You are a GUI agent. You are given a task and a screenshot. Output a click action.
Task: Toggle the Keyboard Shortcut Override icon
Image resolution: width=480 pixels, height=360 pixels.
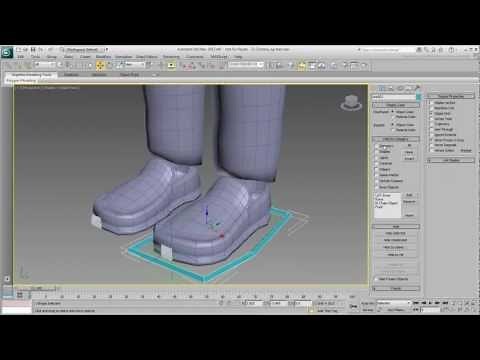171,66
